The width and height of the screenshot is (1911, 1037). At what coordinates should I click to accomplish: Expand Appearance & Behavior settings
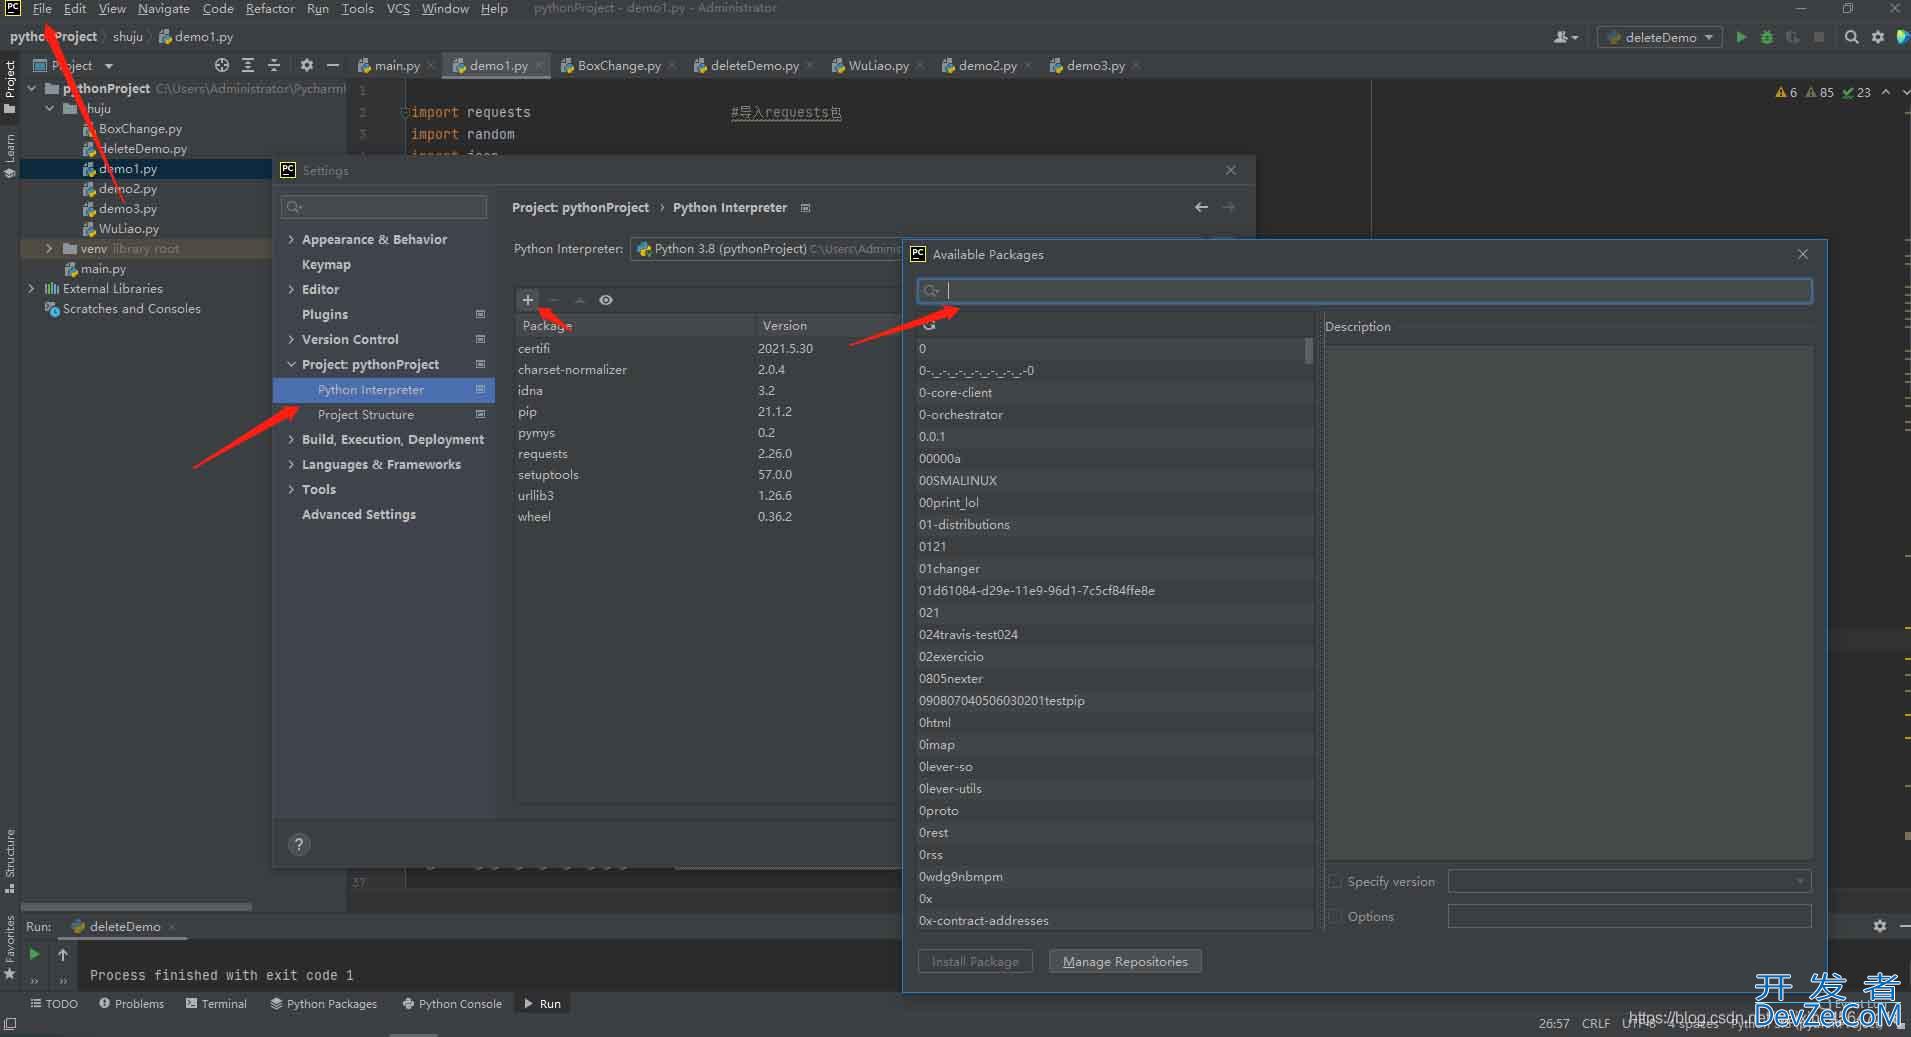point(291,239)
